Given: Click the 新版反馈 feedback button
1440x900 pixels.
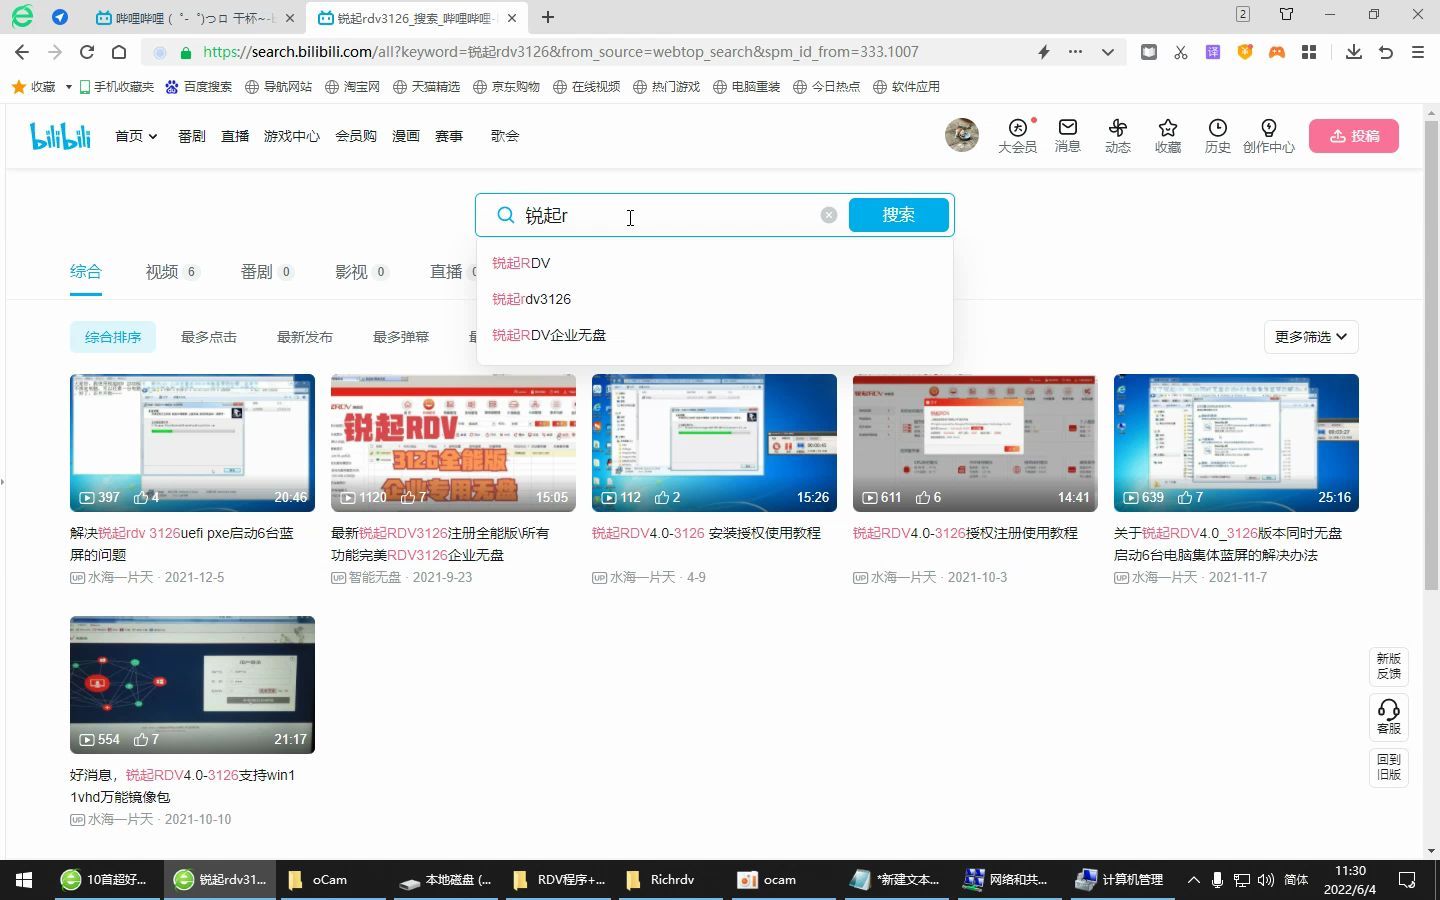Looking at the screenshot, I should [x=1389, y=666].
